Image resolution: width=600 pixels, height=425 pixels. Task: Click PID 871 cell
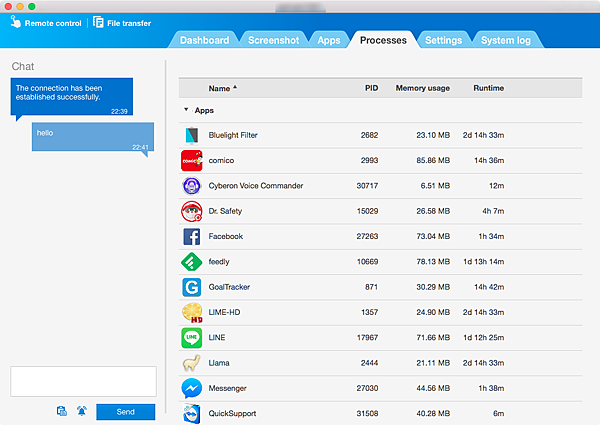pos(371,287)
